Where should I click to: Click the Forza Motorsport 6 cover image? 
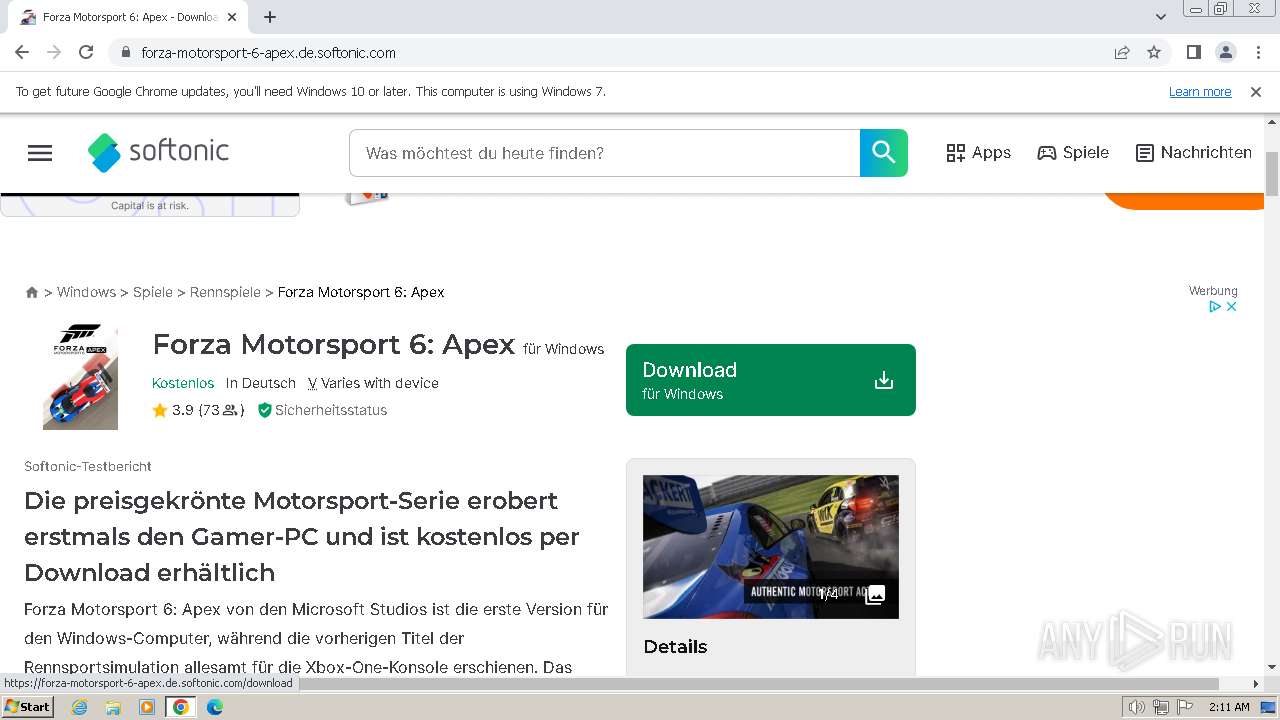click(80, 377)
